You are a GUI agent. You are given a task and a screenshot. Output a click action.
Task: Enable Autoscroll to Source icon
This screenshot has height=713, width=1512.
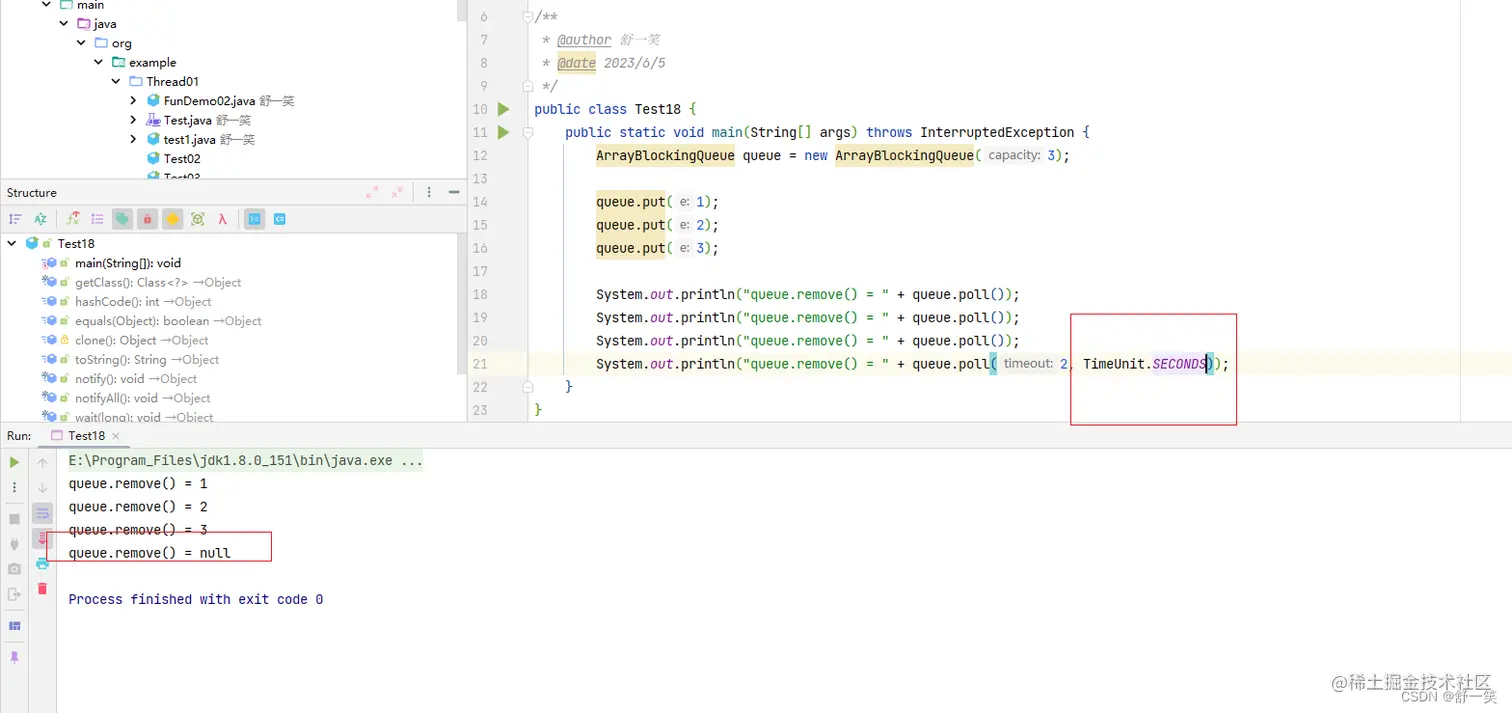coord(255,219)
